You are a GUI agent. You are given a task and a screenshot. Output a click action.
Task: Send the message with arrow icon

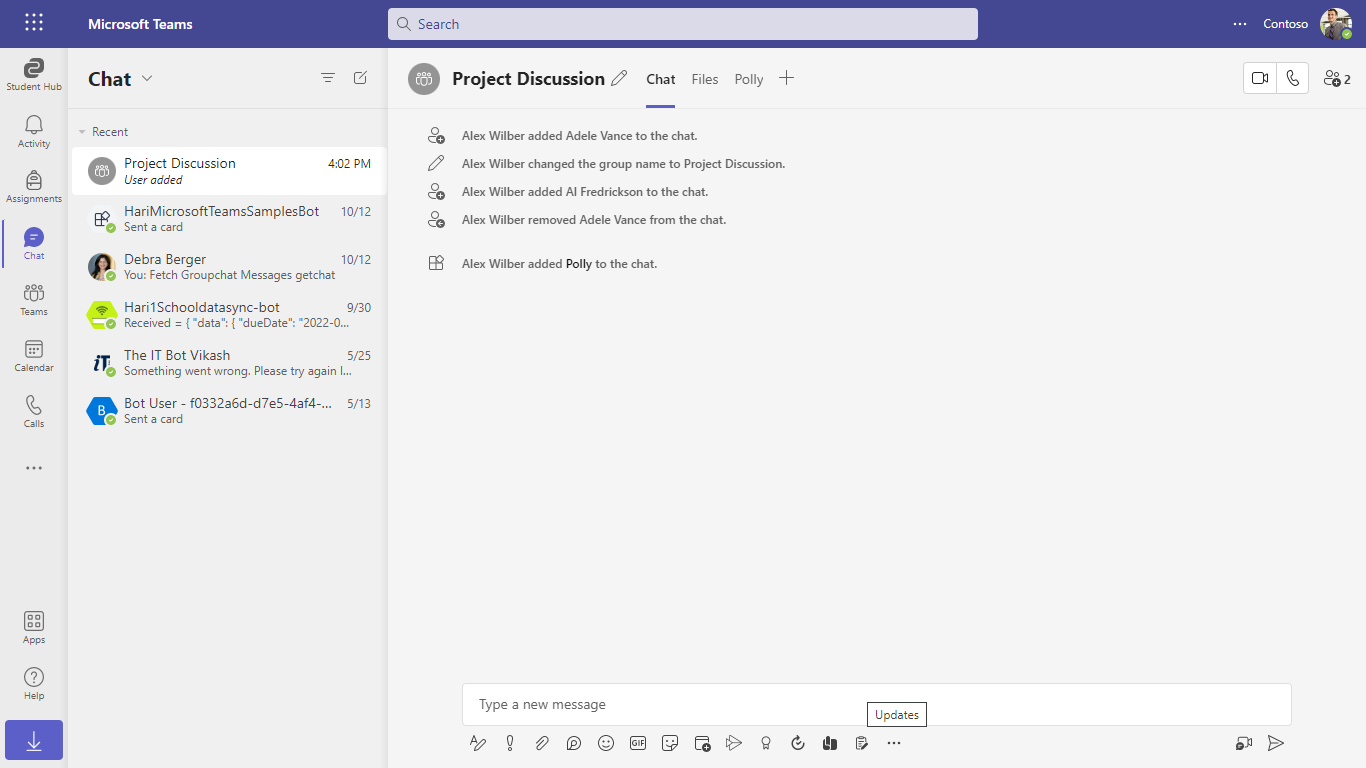click(1276, 743)
